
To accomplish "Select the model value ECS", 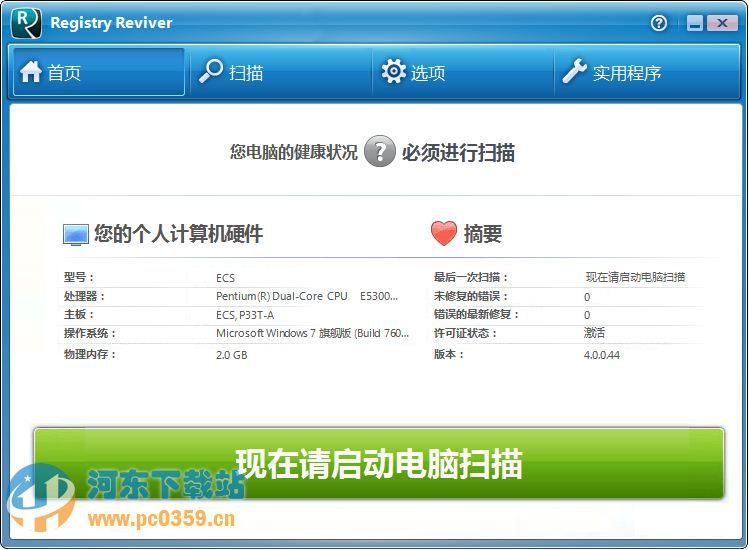I will point(225,278).
